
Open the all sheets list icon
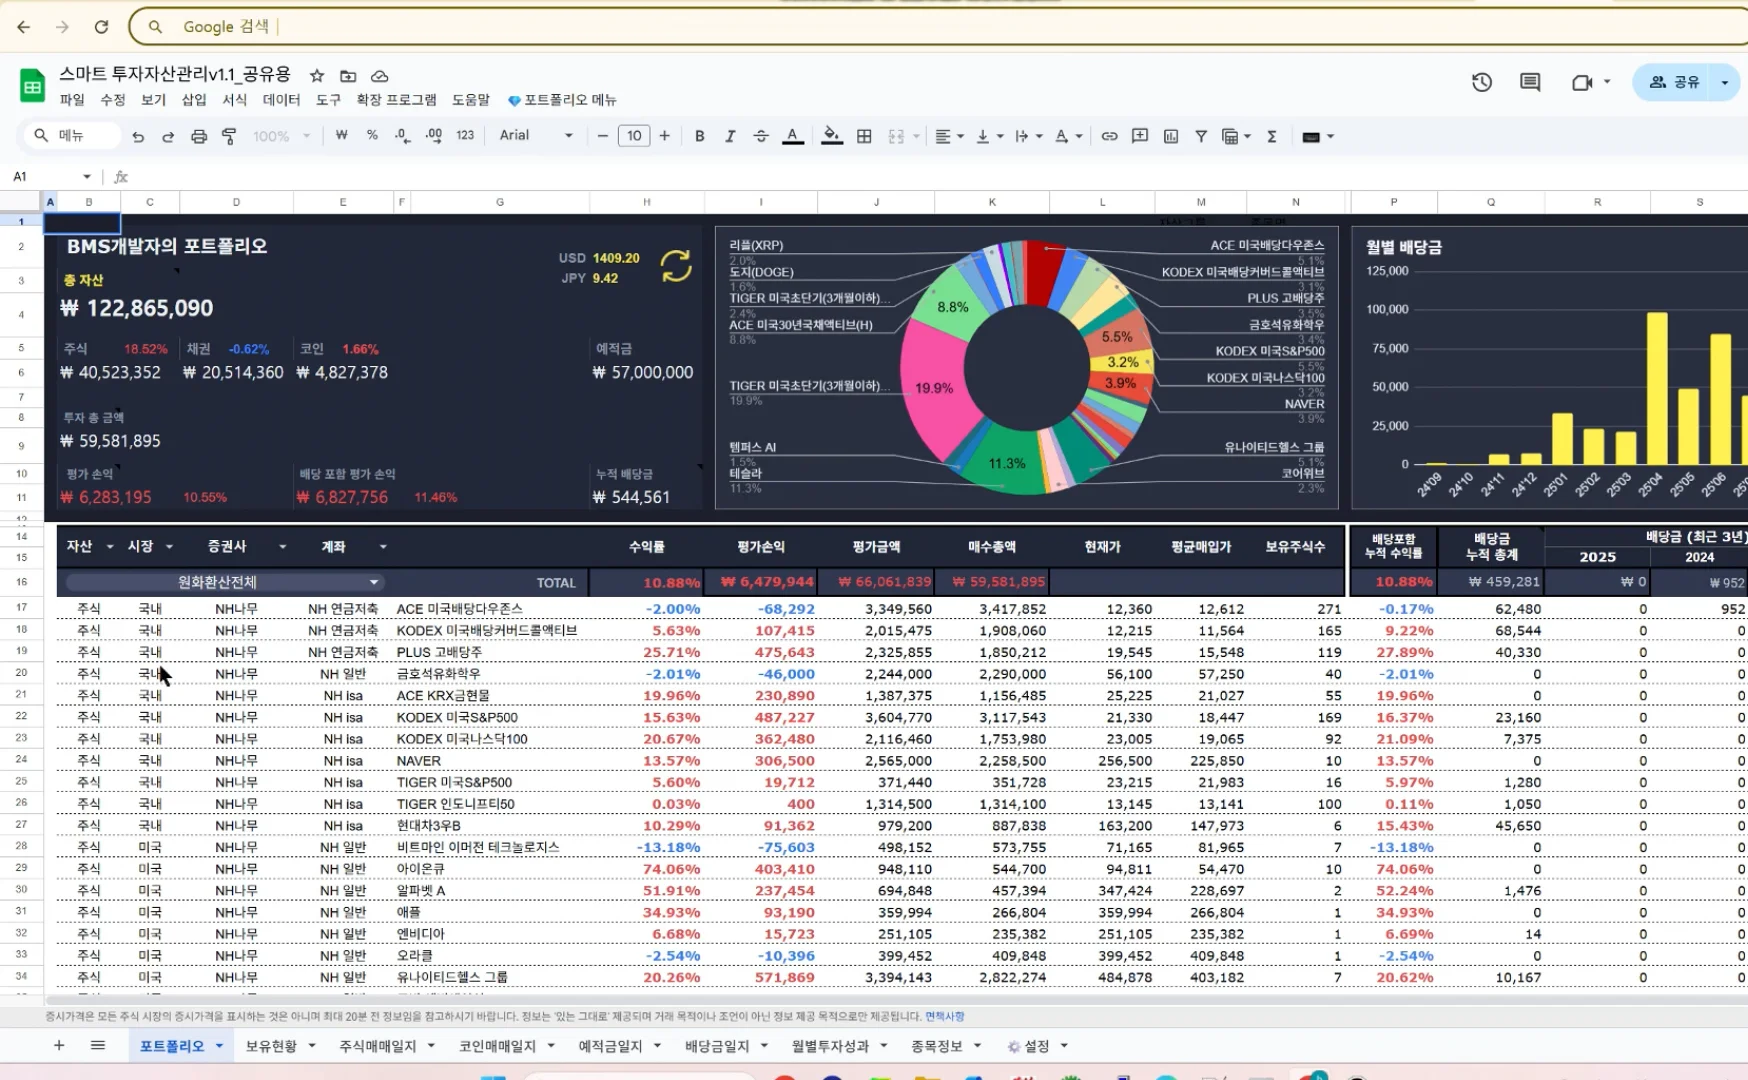(x=98, y=1046)
